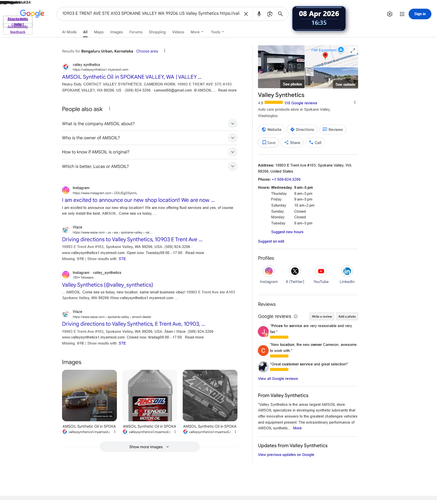Open the Reviews button in knowledge panel
The height and width of the screenshot is (500, 440).
[x=333, y=129]
